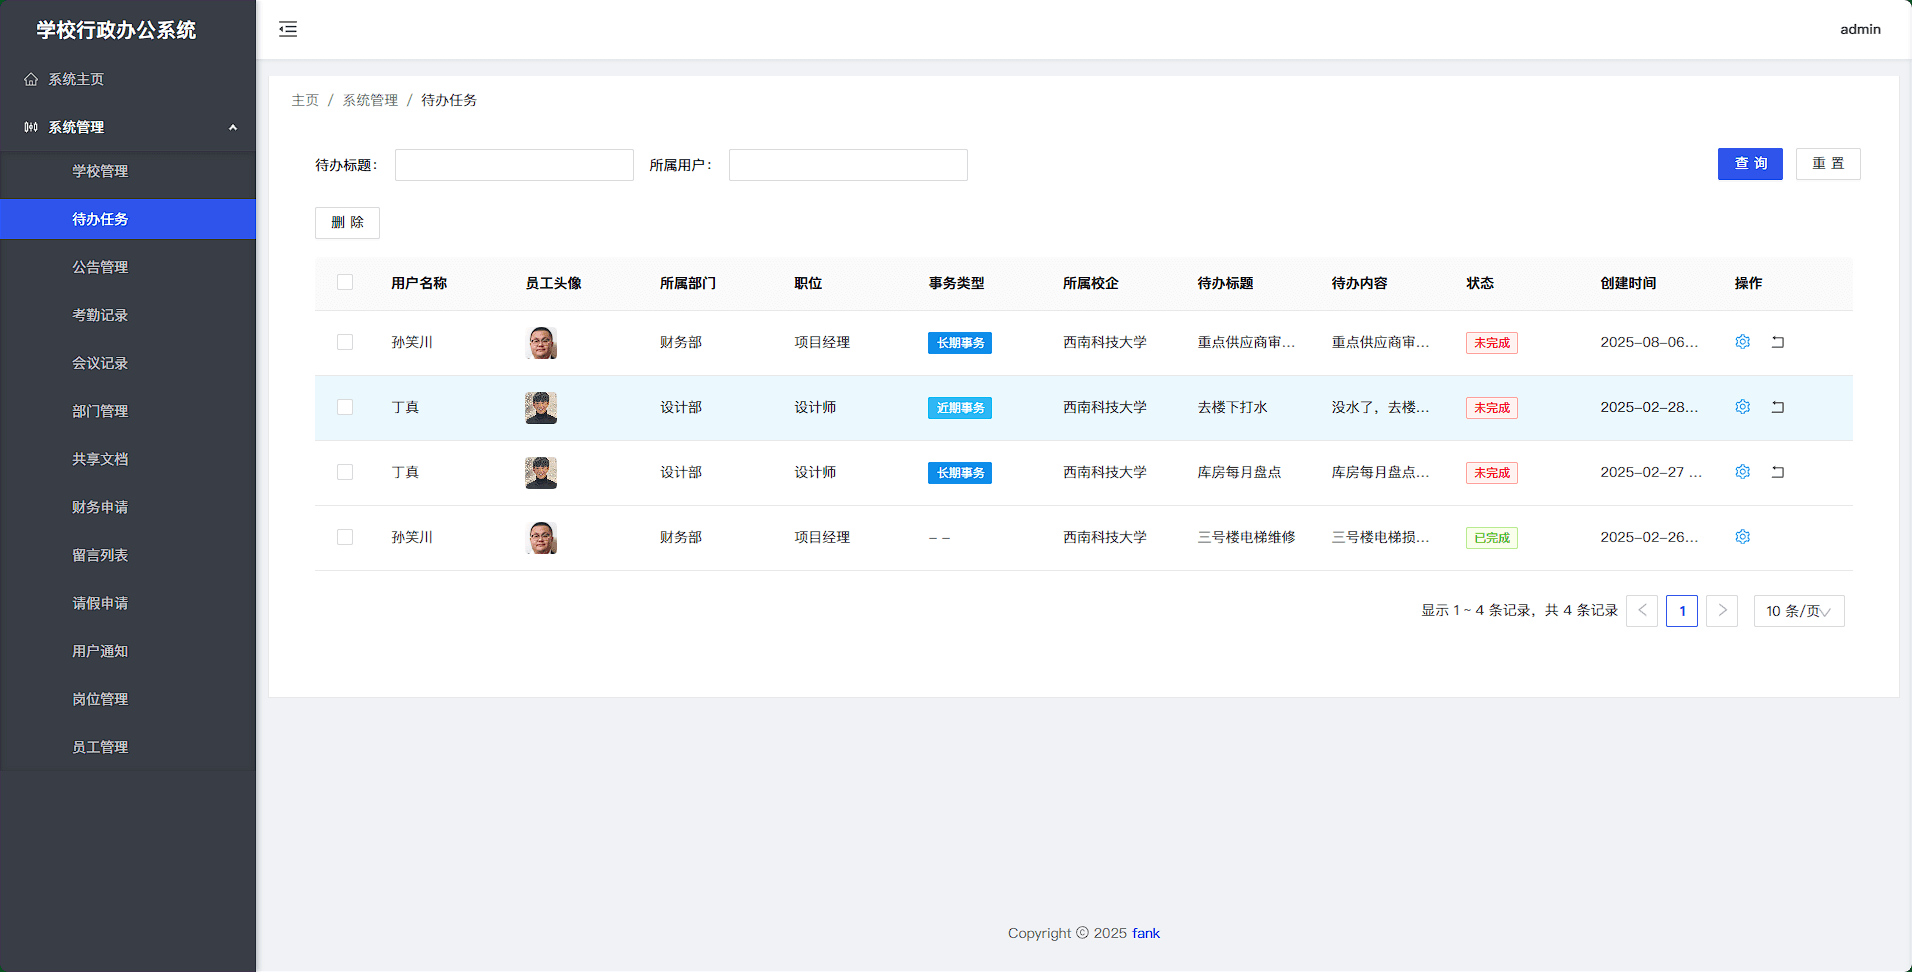
Task: Click the return icon for 去楼下打水 task
Action: pyautogui.click(x=1778, y=407)
